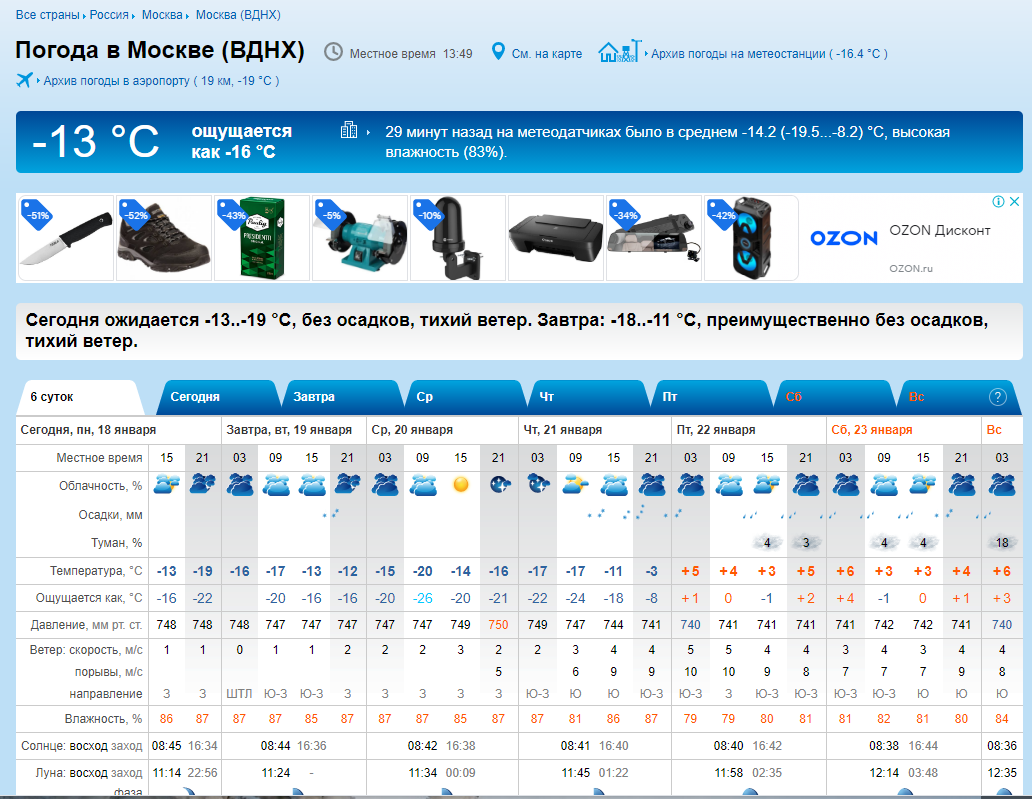Screen dimensions: 1032x799
Task: Click the Пт, 22 января header
Action: (x=716, y=430)
